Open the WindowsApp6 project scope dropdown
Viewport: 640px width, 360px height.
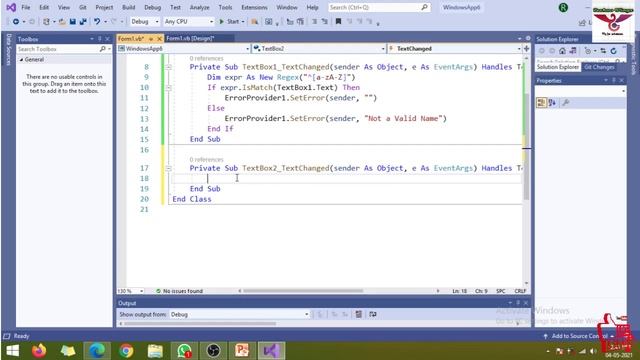click(x=184, y=49)
